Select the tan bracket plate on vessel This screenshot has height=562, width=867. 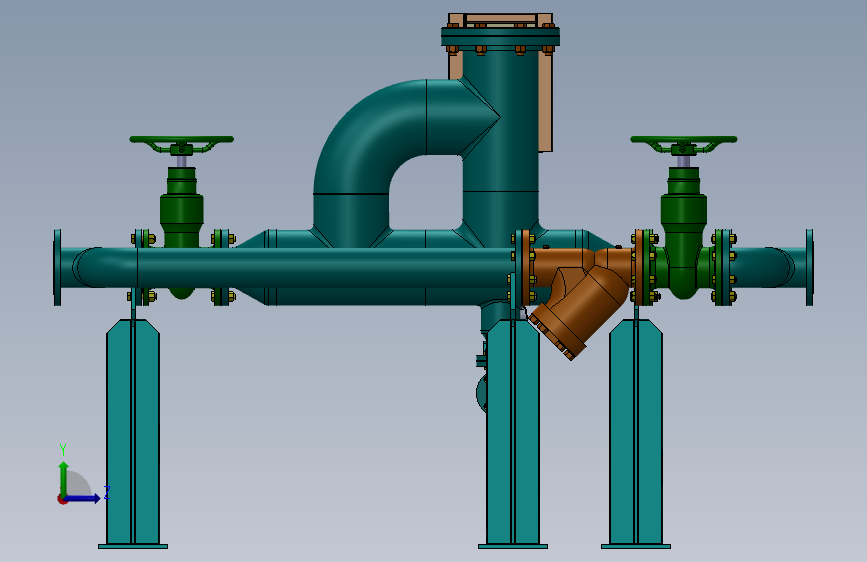click(546, 102)
